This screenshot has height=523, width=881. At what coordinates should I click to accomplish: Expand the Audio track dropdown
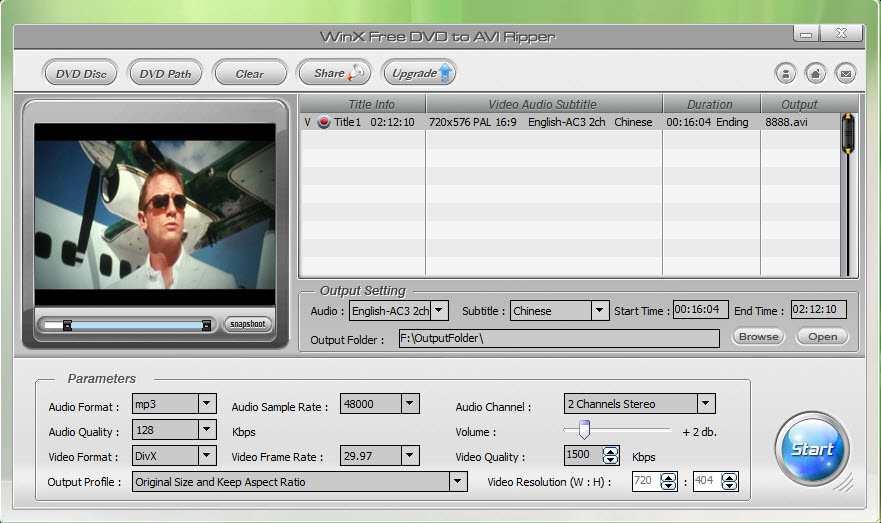click(439, 310)
